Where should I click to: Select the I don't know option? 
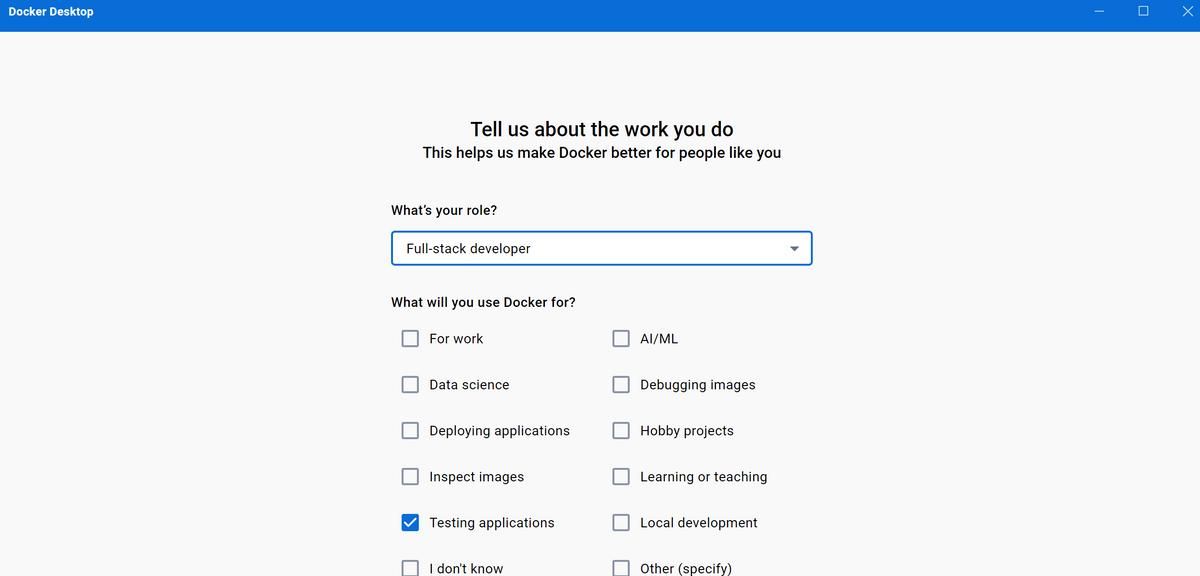point(410,567)
